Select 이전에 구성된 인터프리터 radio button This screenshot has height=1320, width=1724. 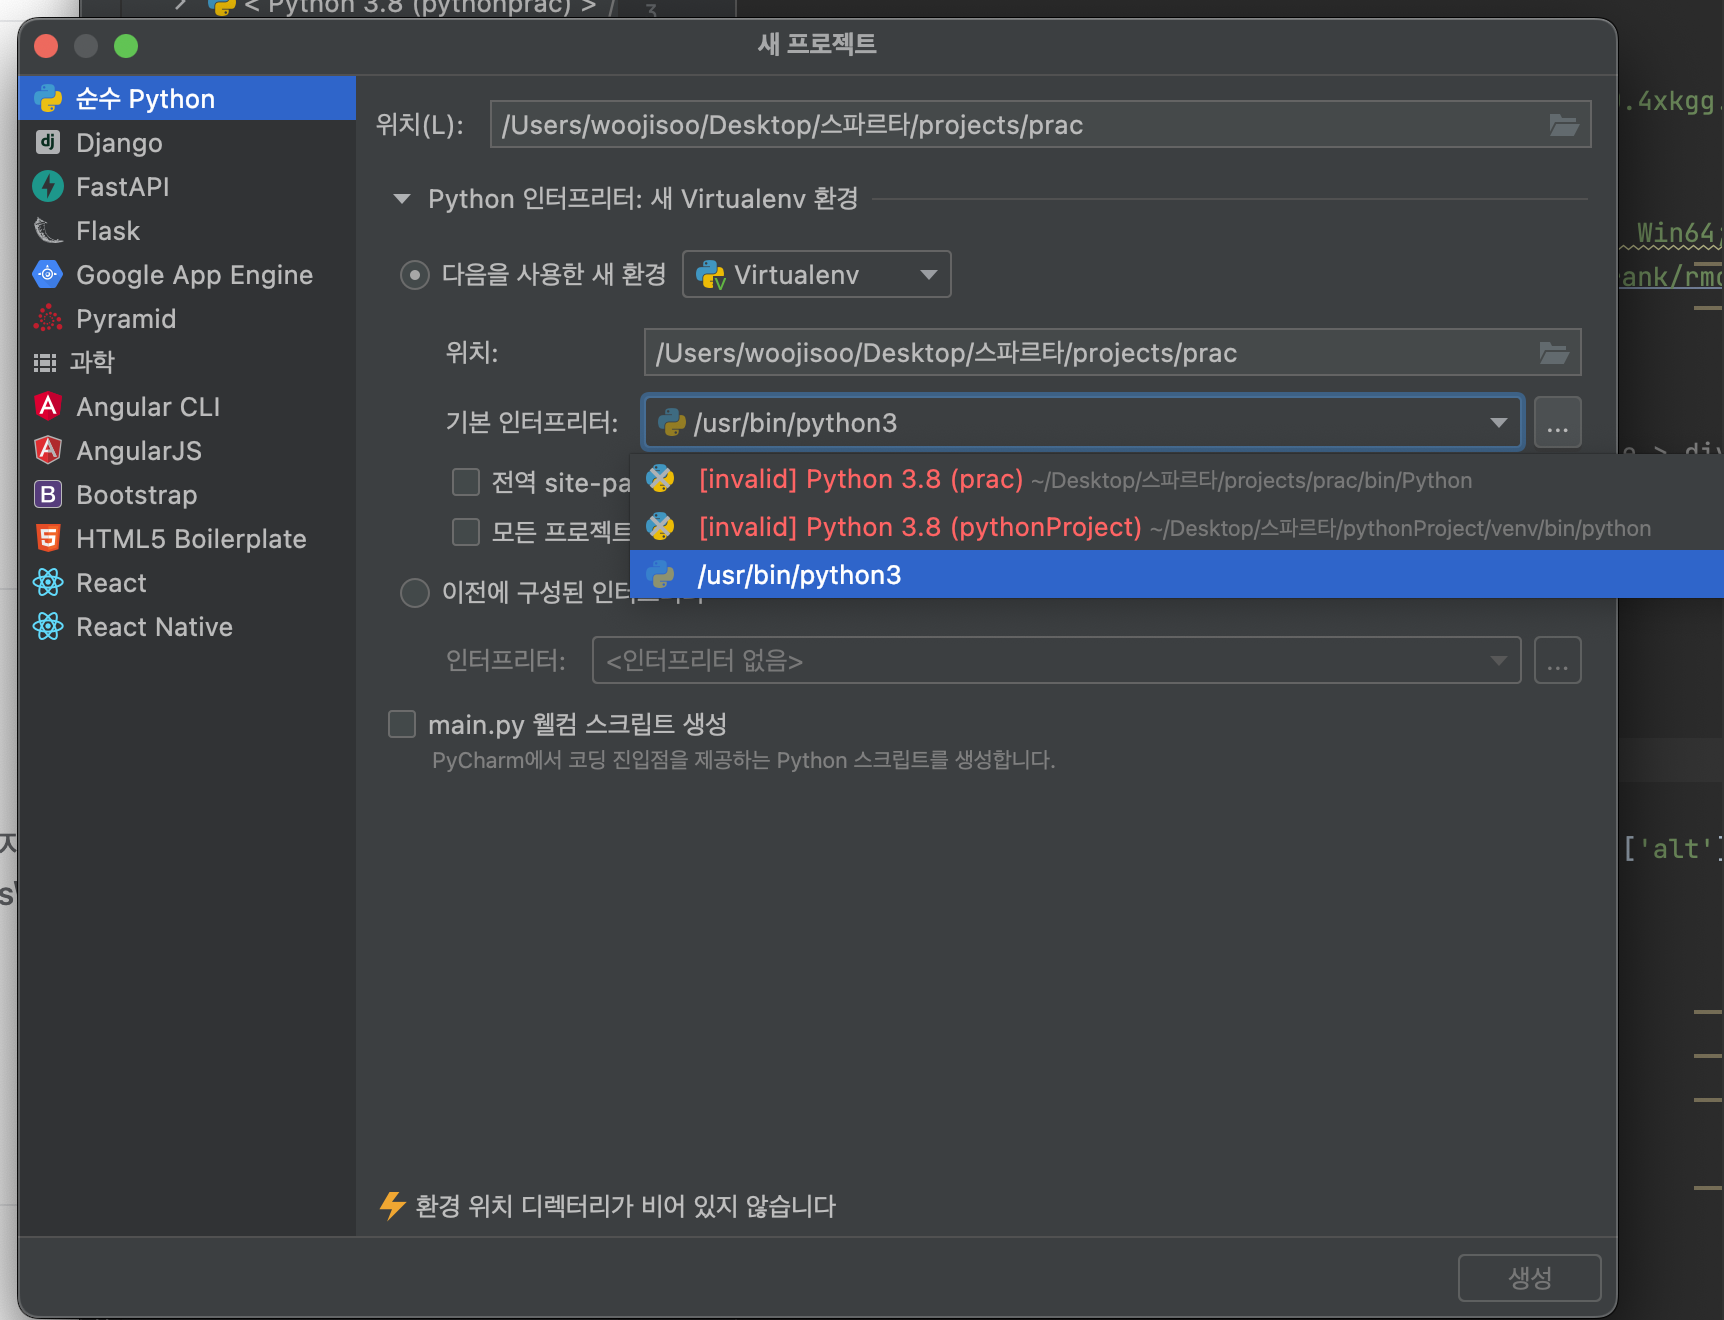(x=415, y=593)
